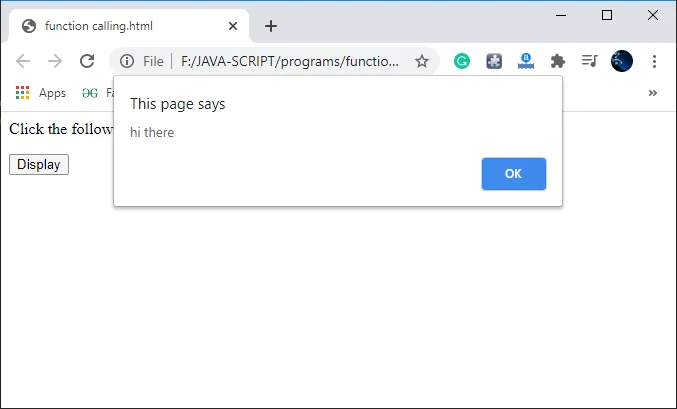This screenshot has height=409, width=677.
Task: Close the Chrome window
Action: point(653,15)
